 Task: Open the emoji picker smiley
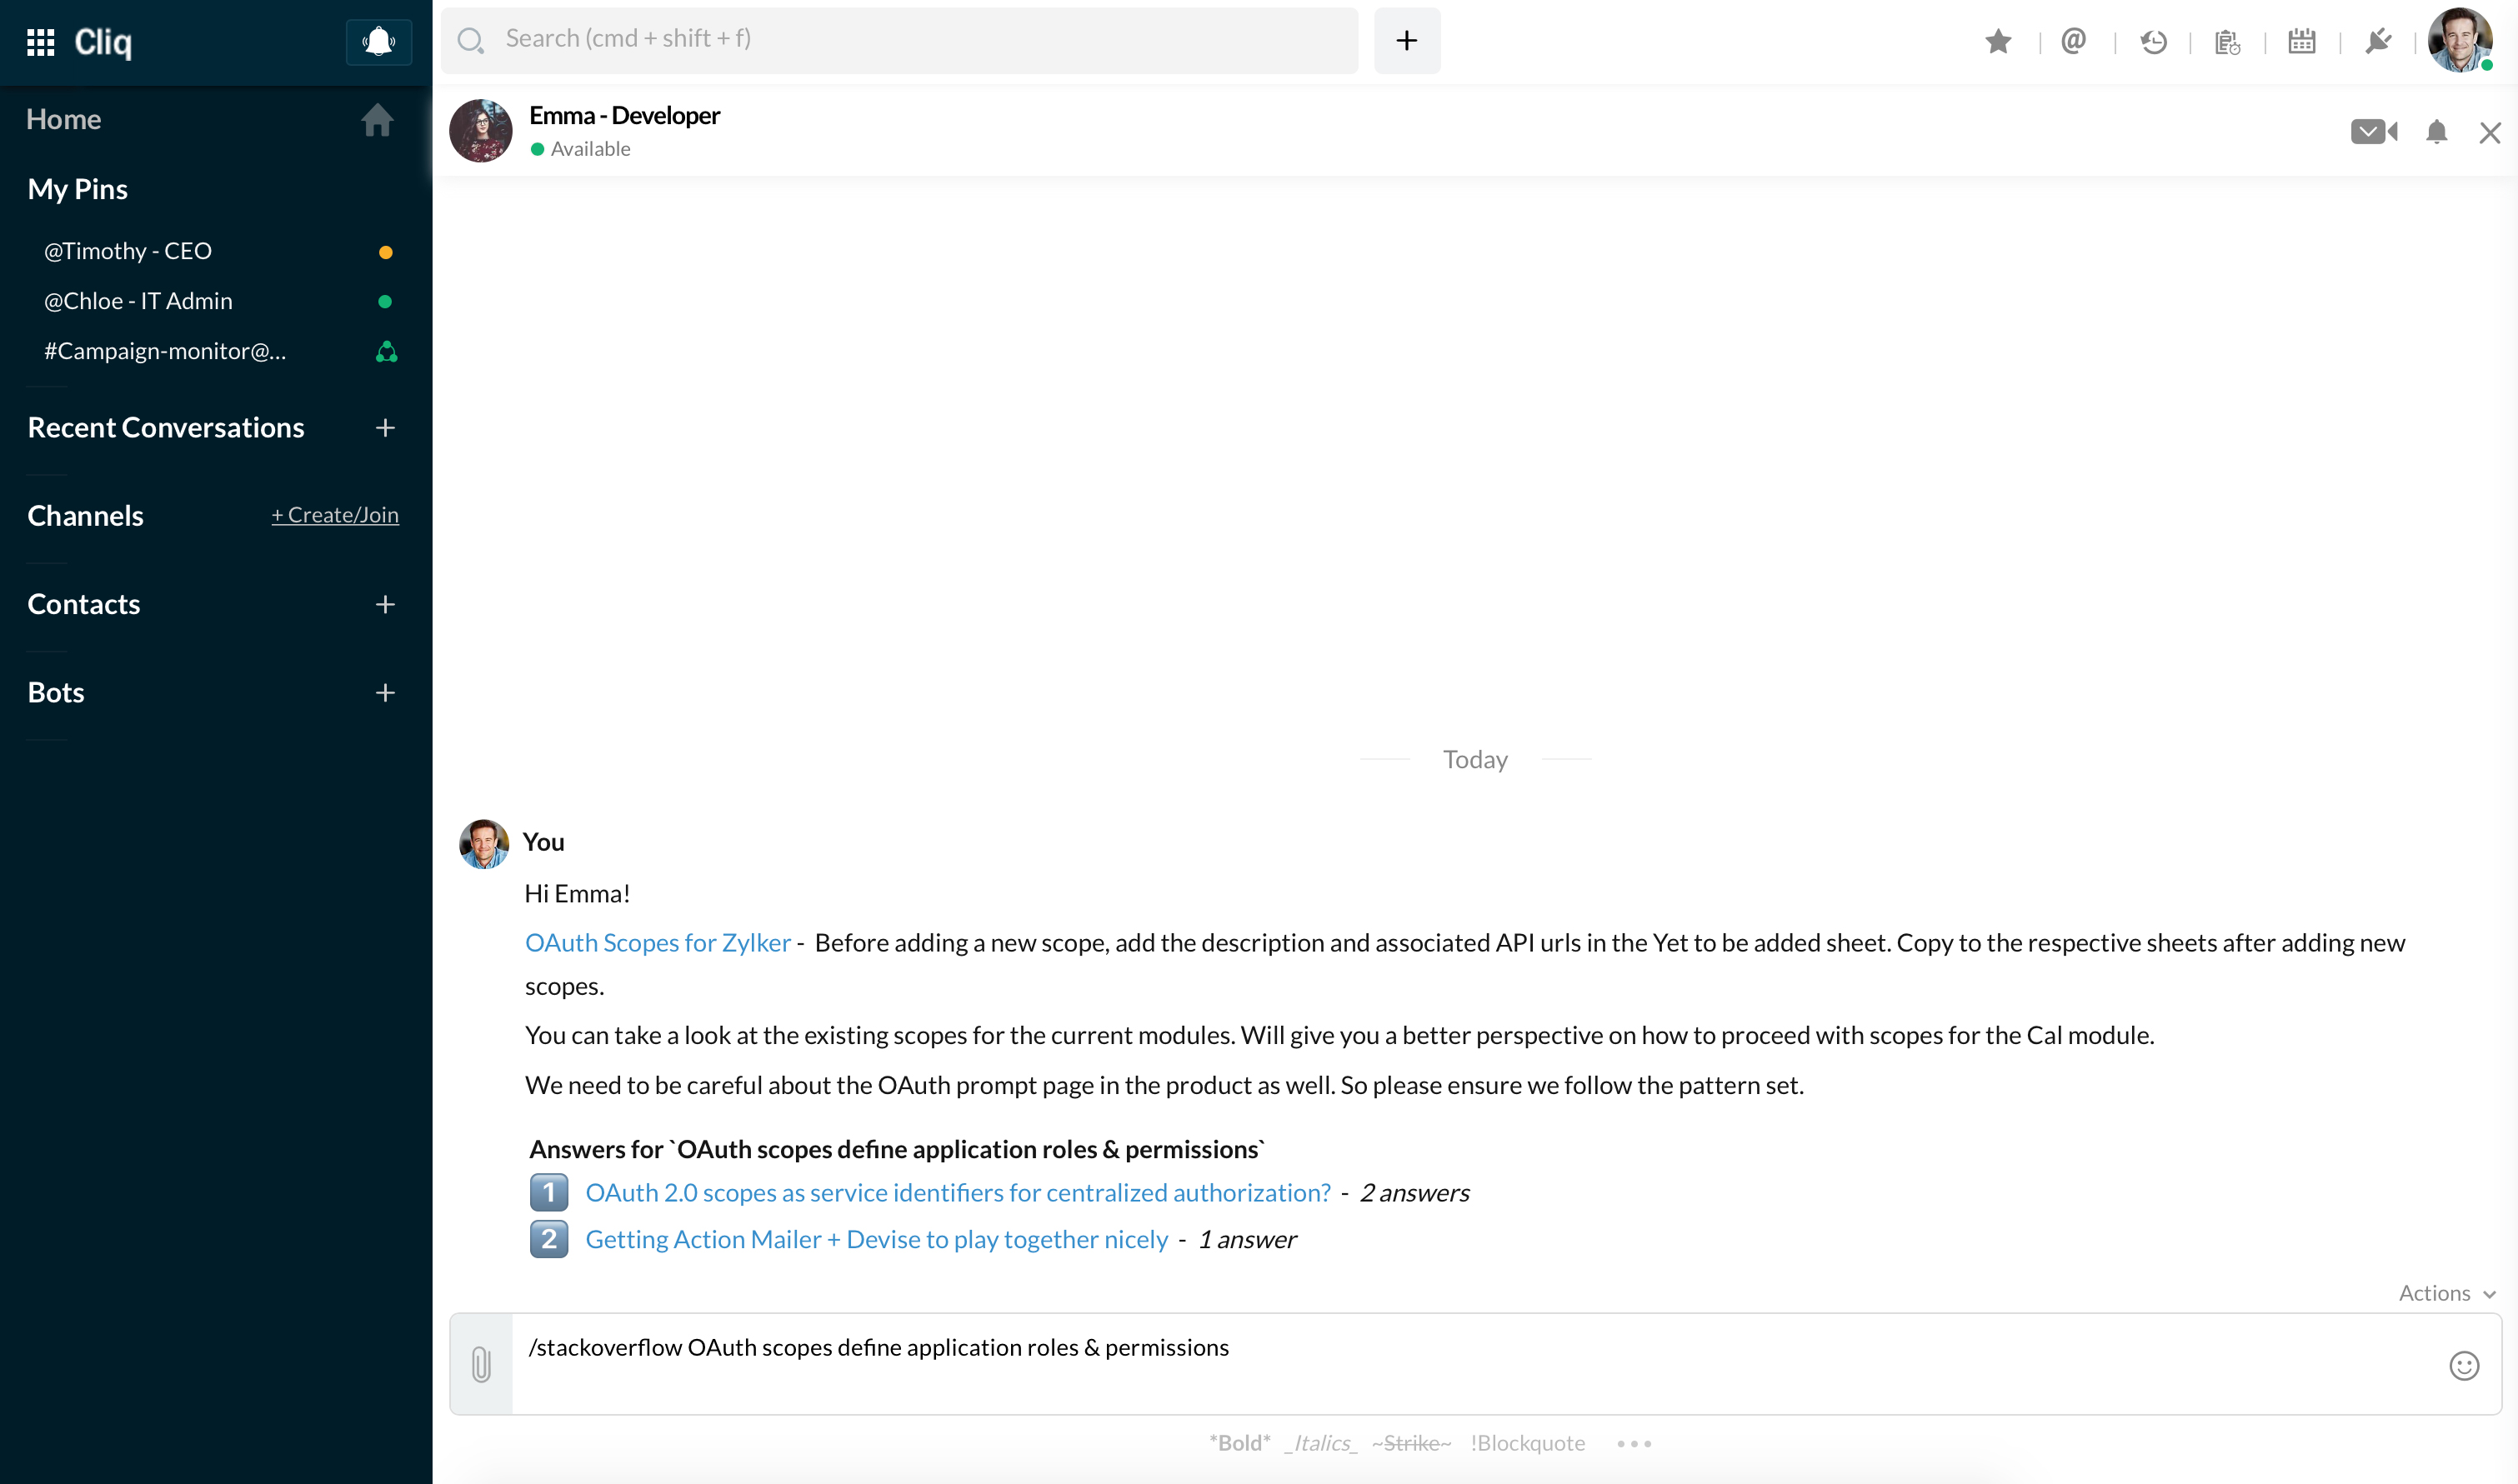2464,1366
